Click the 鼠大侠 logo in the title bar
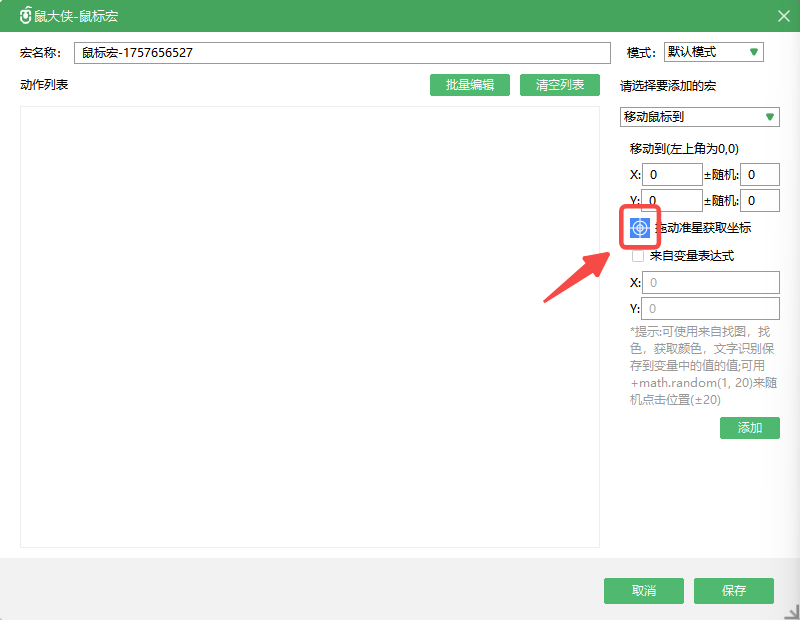This screenshot has width=800, height=620. click(25, 16)
